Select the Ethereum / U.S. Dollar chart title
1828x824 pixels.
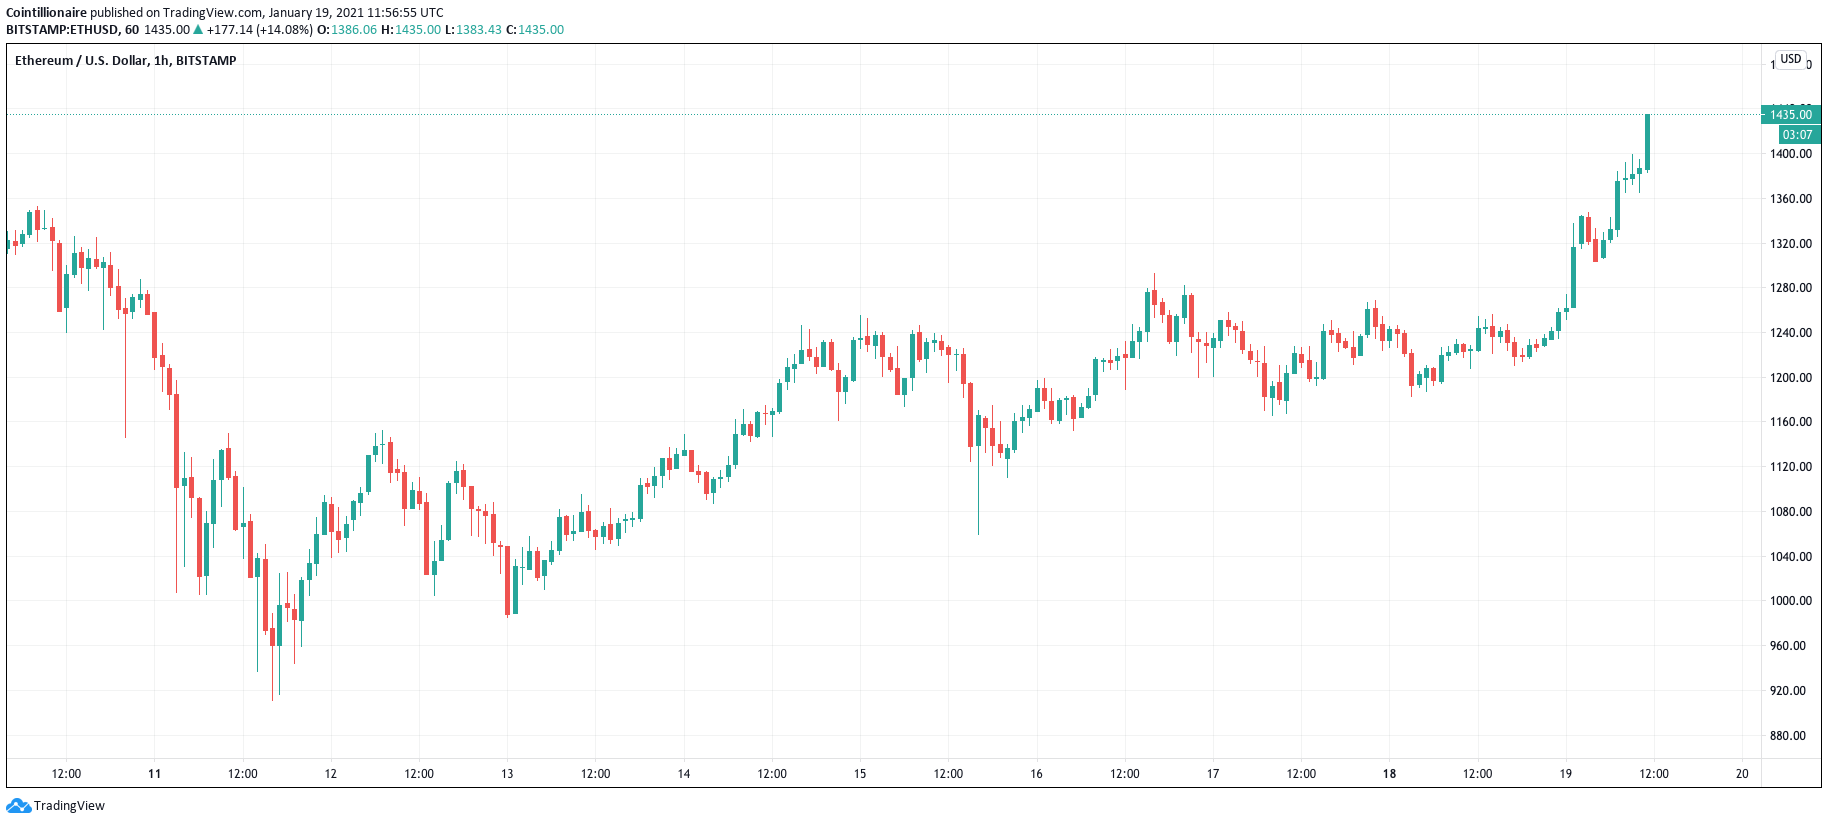[125, 61]
